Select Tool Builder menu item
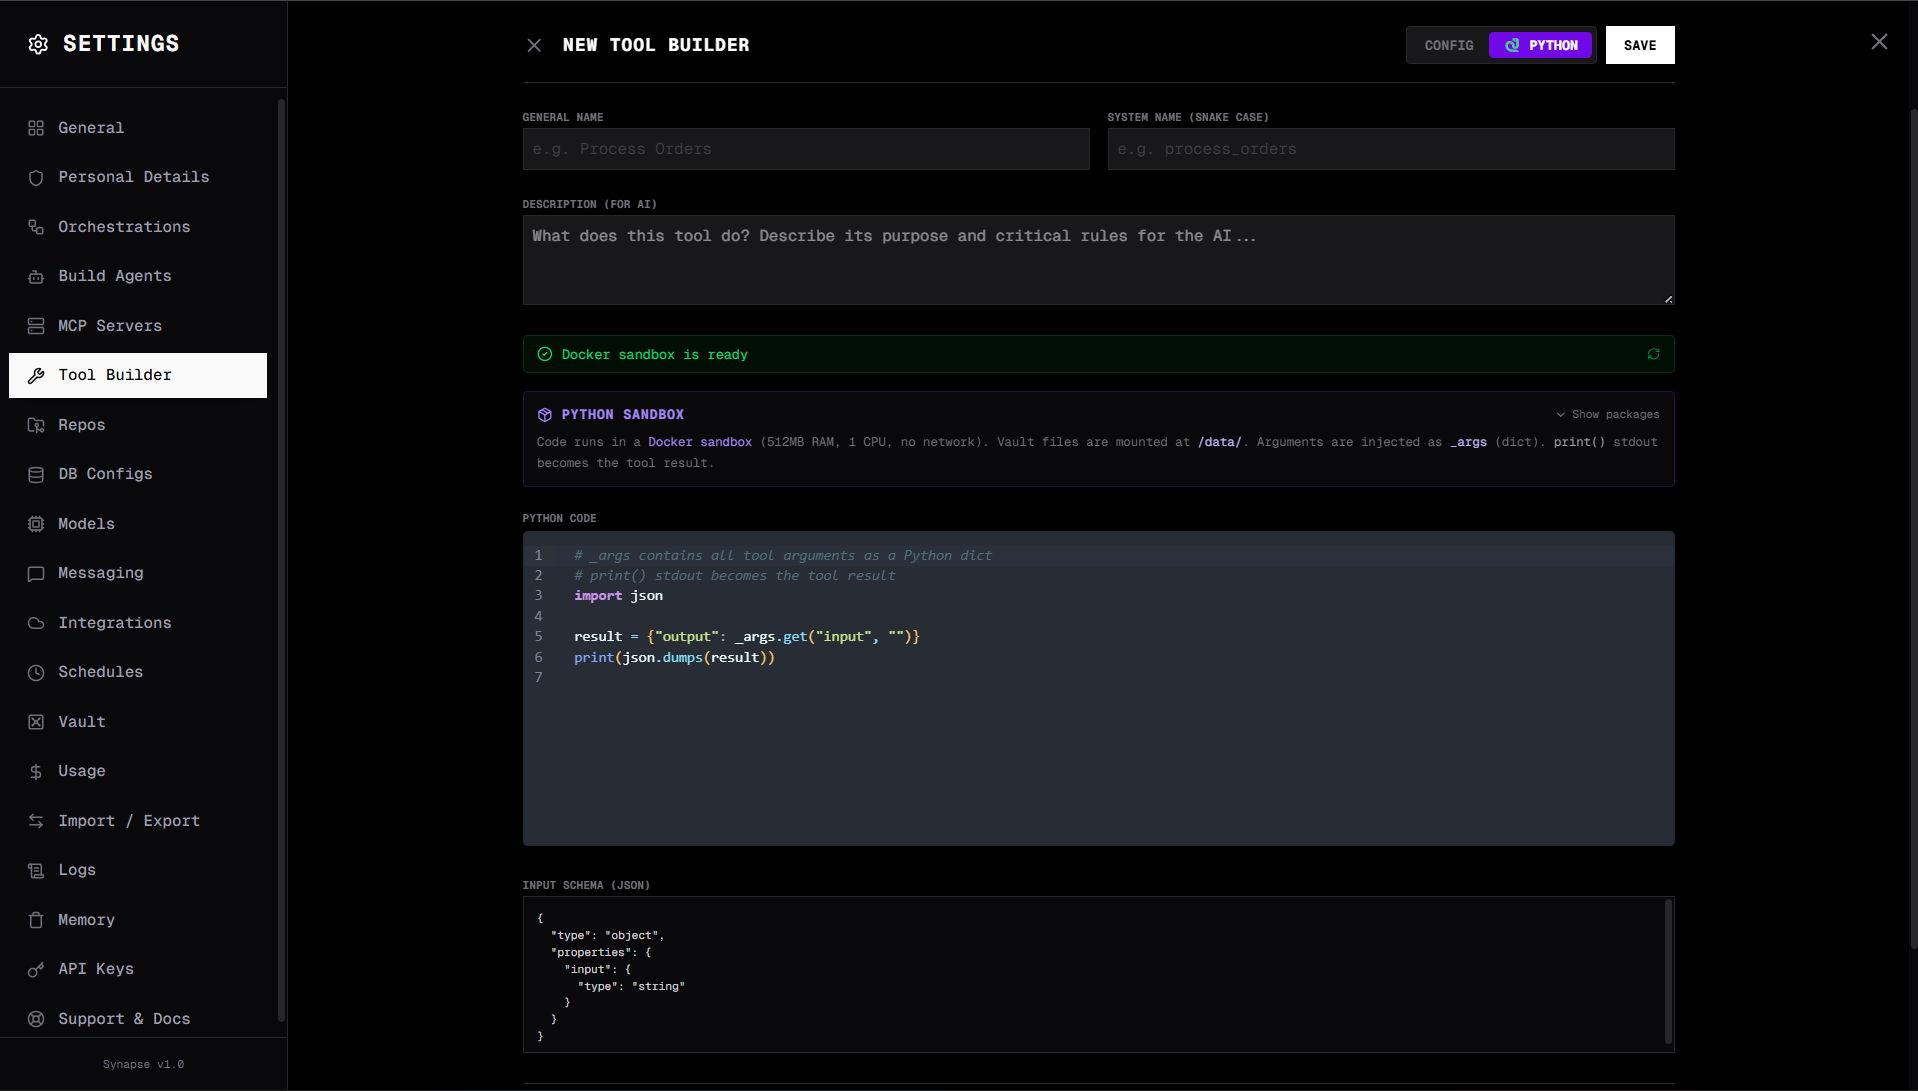Image resolution: width=1918 pixels, height=1091 pixels. pyautogui.click(x=138, y=375)
